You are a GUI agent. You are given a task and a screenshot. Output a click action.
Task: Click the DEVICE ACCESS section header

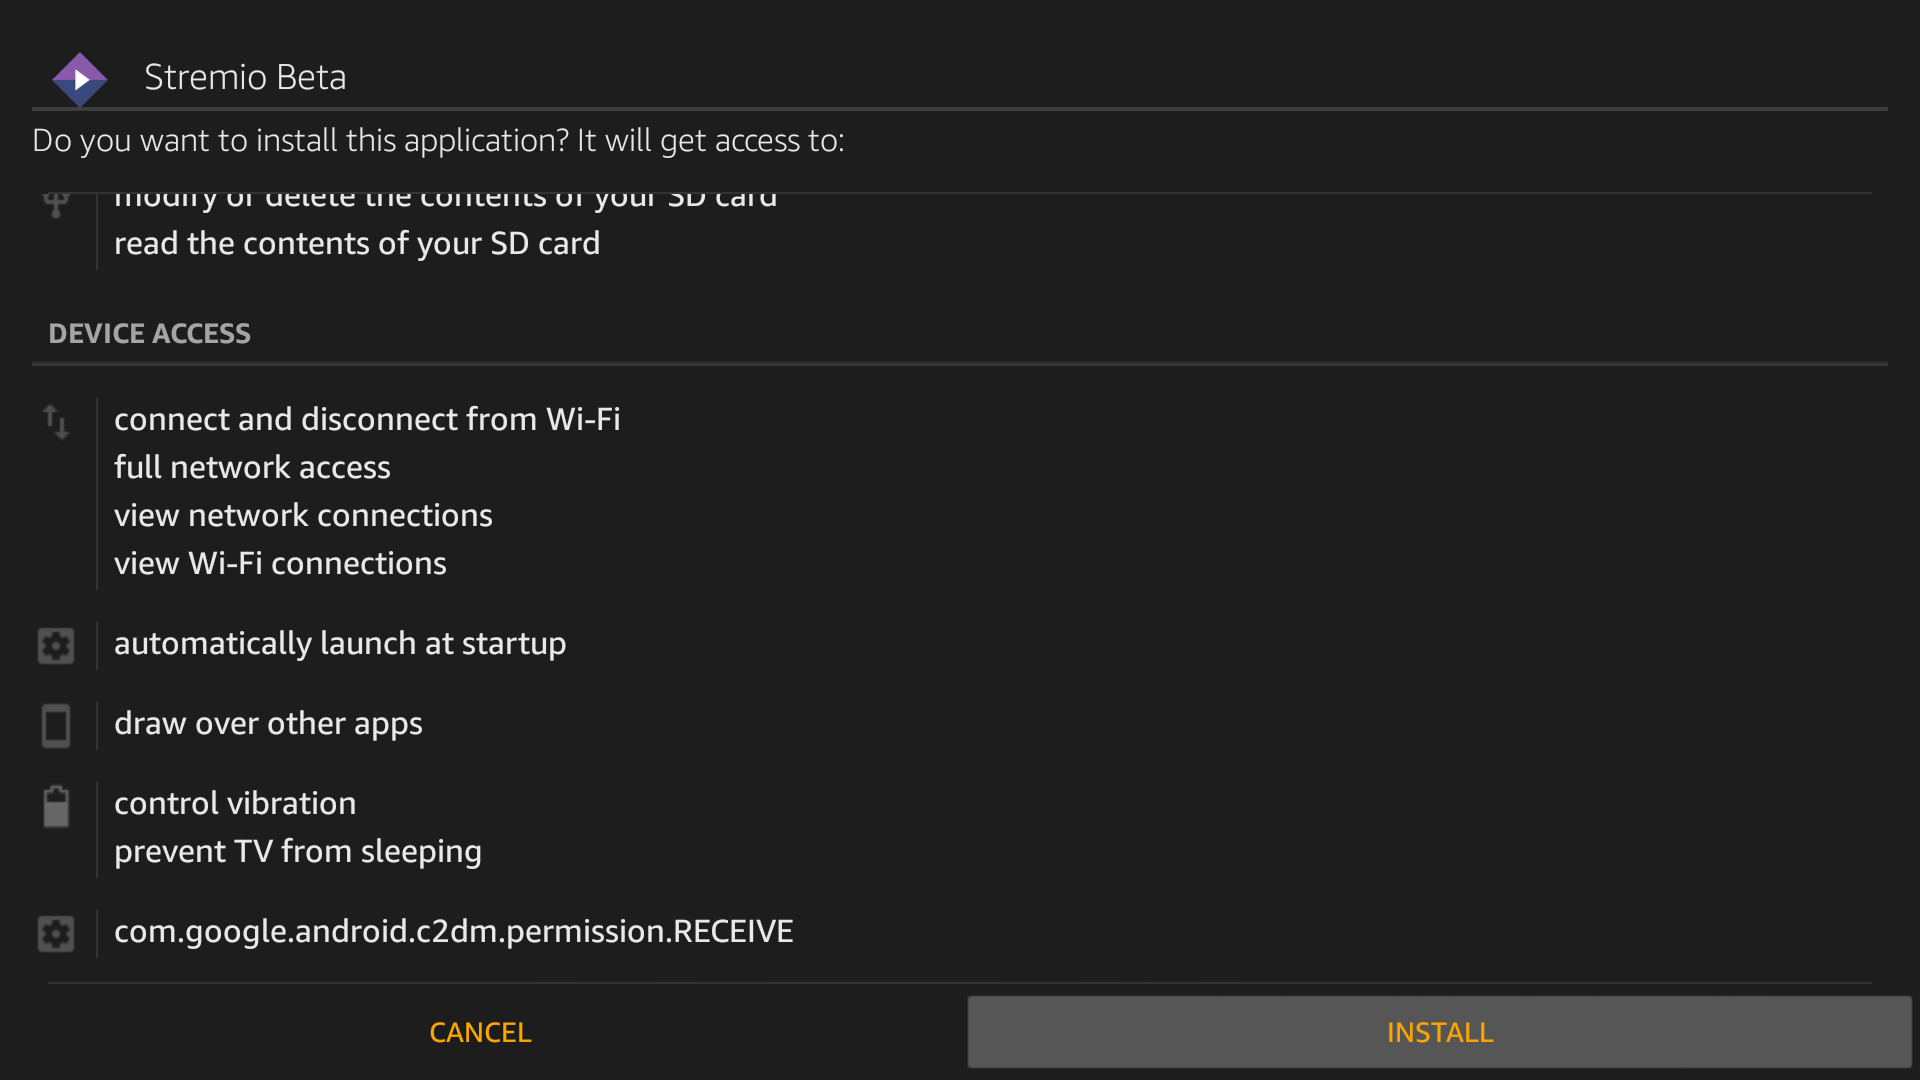(150, 333)
